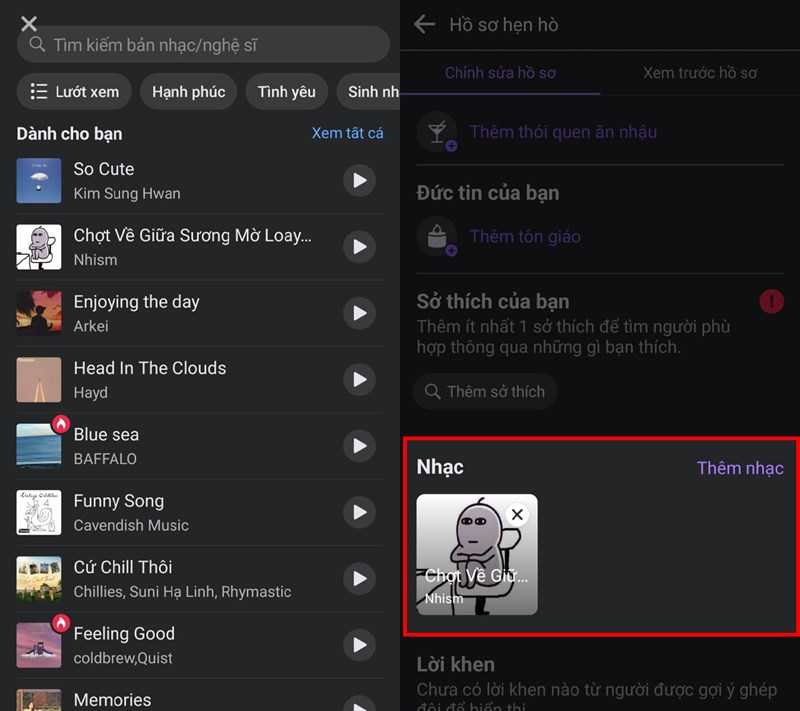Open Xem tất cả link
The image size is (800, 711).
click(x=347, y=133)
